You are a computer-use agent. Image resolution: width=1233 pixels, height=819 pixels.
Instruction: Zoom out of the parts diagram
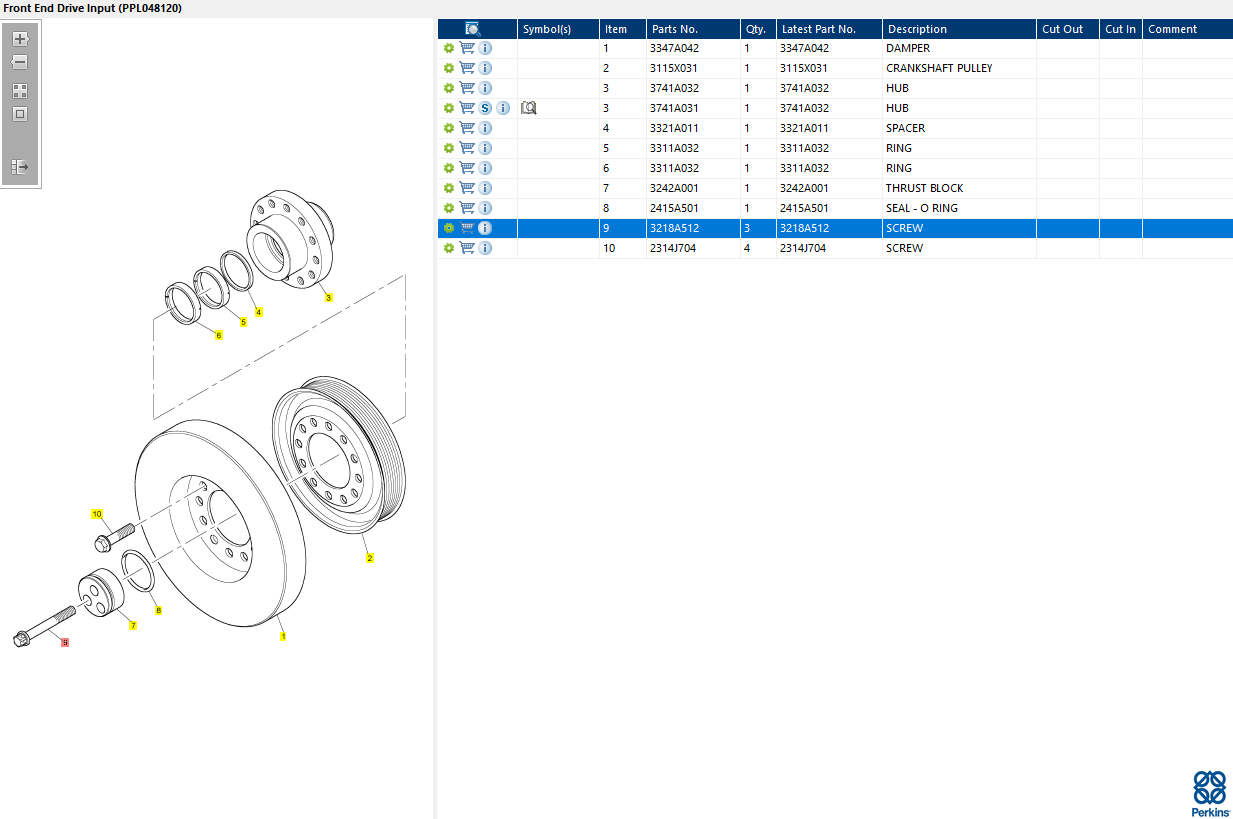20,62
